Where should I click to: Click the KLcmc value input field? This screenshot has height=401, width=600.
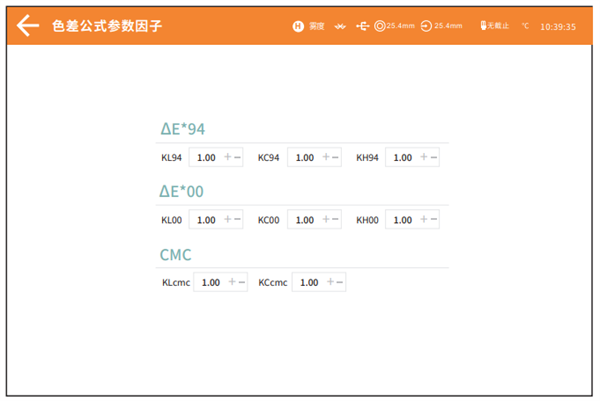210,282
